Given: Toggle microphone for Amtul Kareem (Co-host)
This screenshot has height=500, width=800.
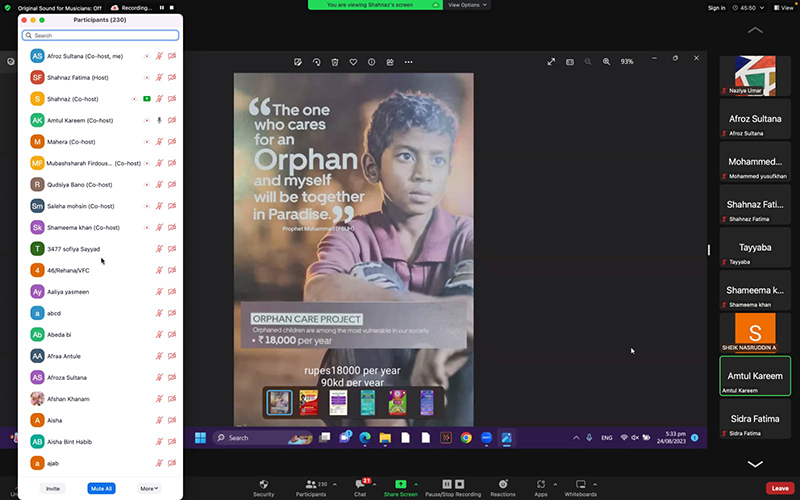Looking at the screenshot, I should [159, 120].
